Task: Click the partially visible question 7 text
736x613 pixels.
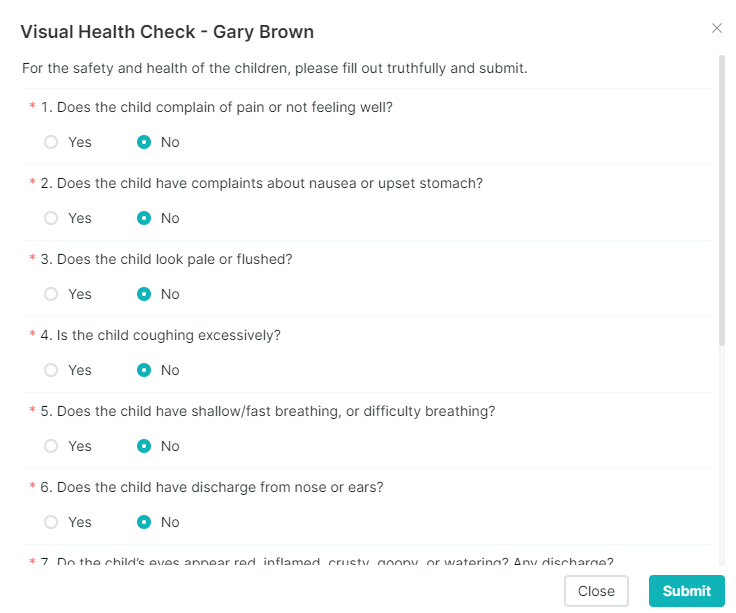Action: (x=327, y=561)
